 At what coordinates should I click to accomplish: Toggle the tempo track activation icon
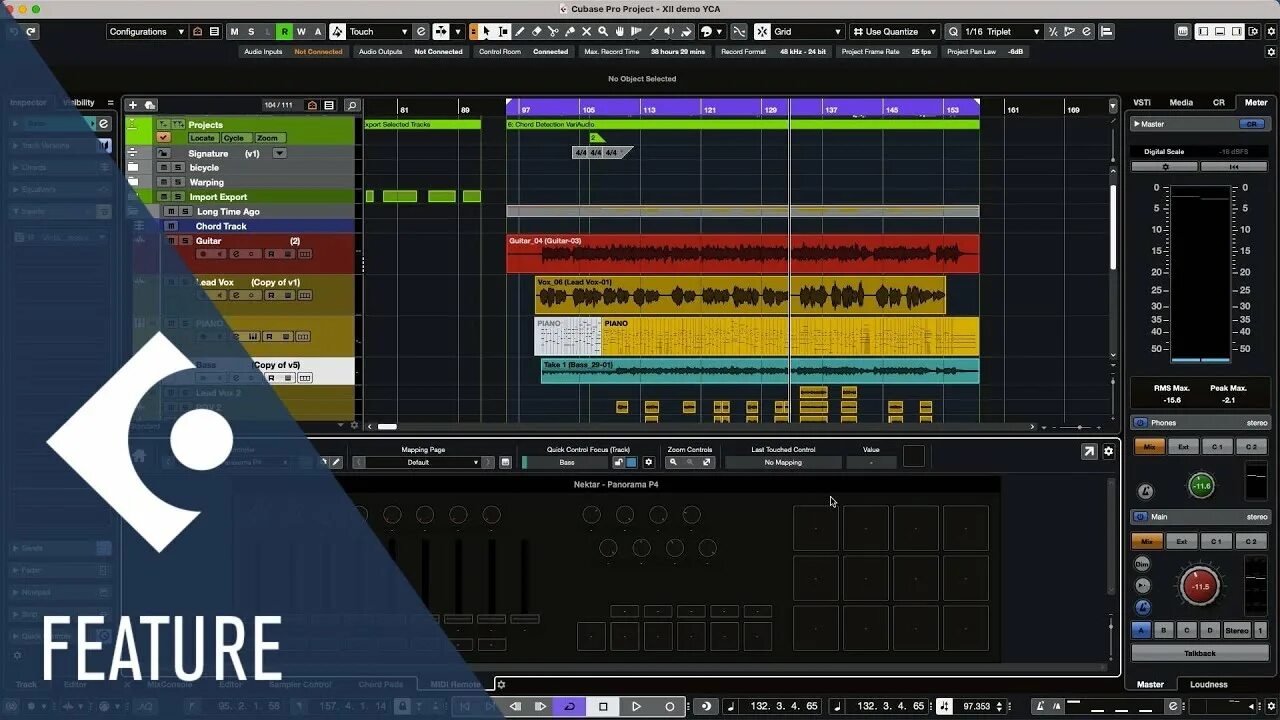[x=944, y=706]
